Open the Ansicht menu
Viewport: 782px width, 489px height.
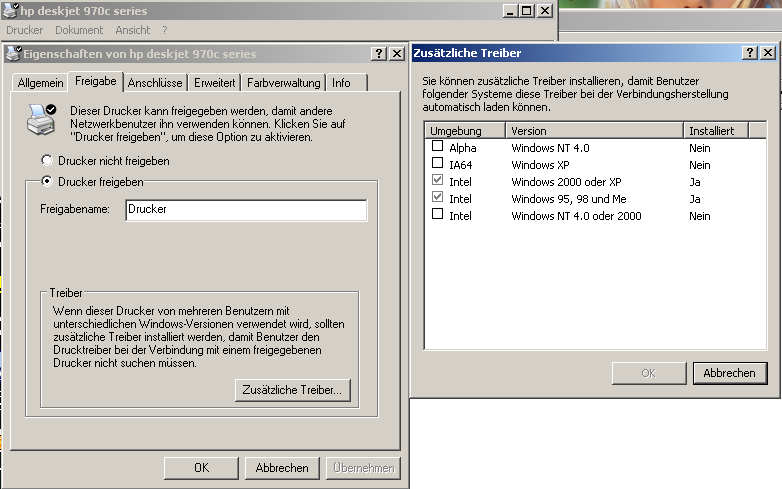[x=132, y=30]
